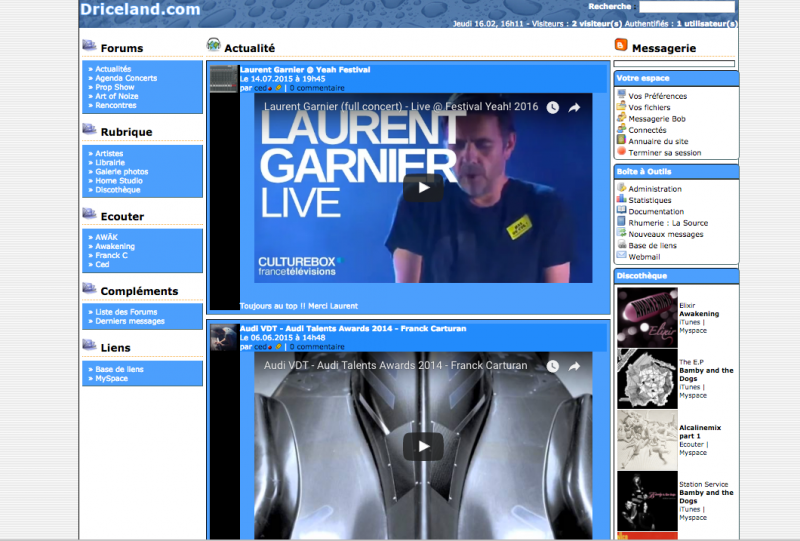Click the Ecouter section header icon
This screenshot has height=541, width=800.
(89, 213)
